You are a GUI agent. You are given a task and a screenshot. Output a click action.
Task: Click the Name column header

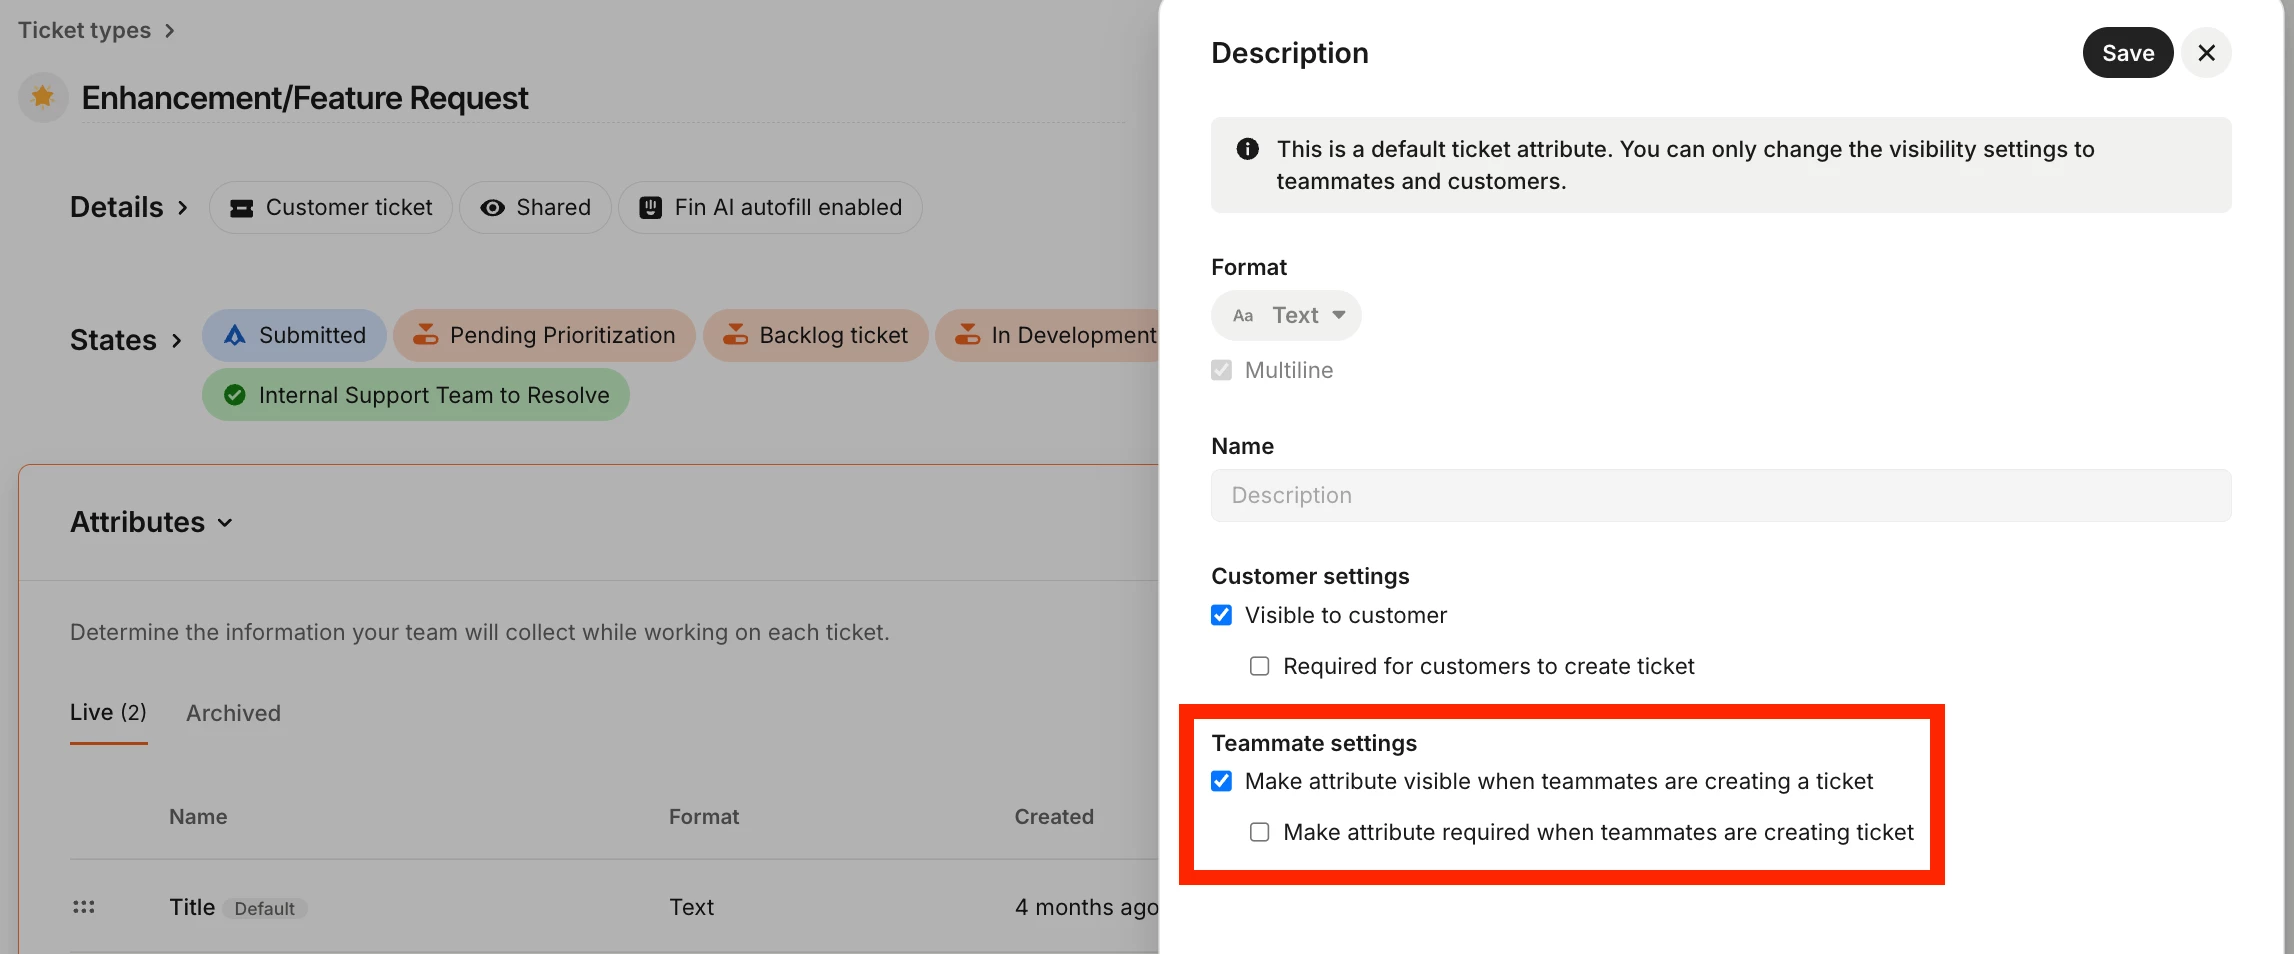pyautogui.click(x=198, y=817)
